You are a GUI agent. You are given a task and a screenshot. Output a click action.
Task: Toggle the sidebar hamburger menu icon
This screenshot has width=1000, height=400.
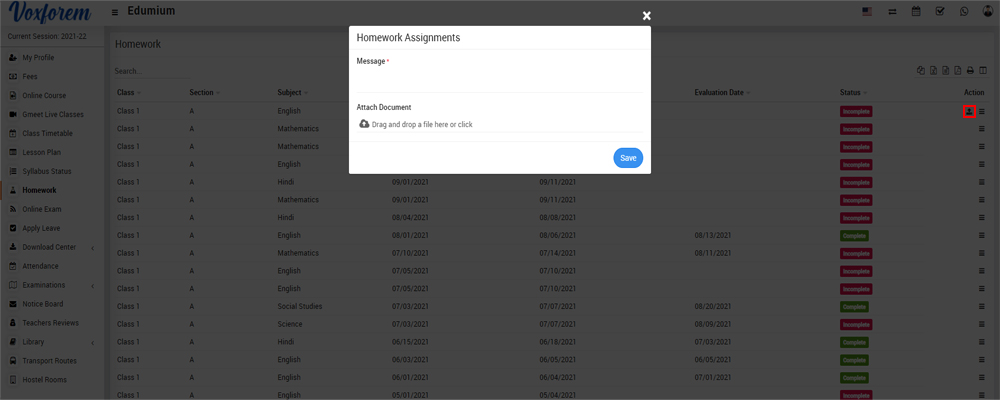(x=115, y=11)
